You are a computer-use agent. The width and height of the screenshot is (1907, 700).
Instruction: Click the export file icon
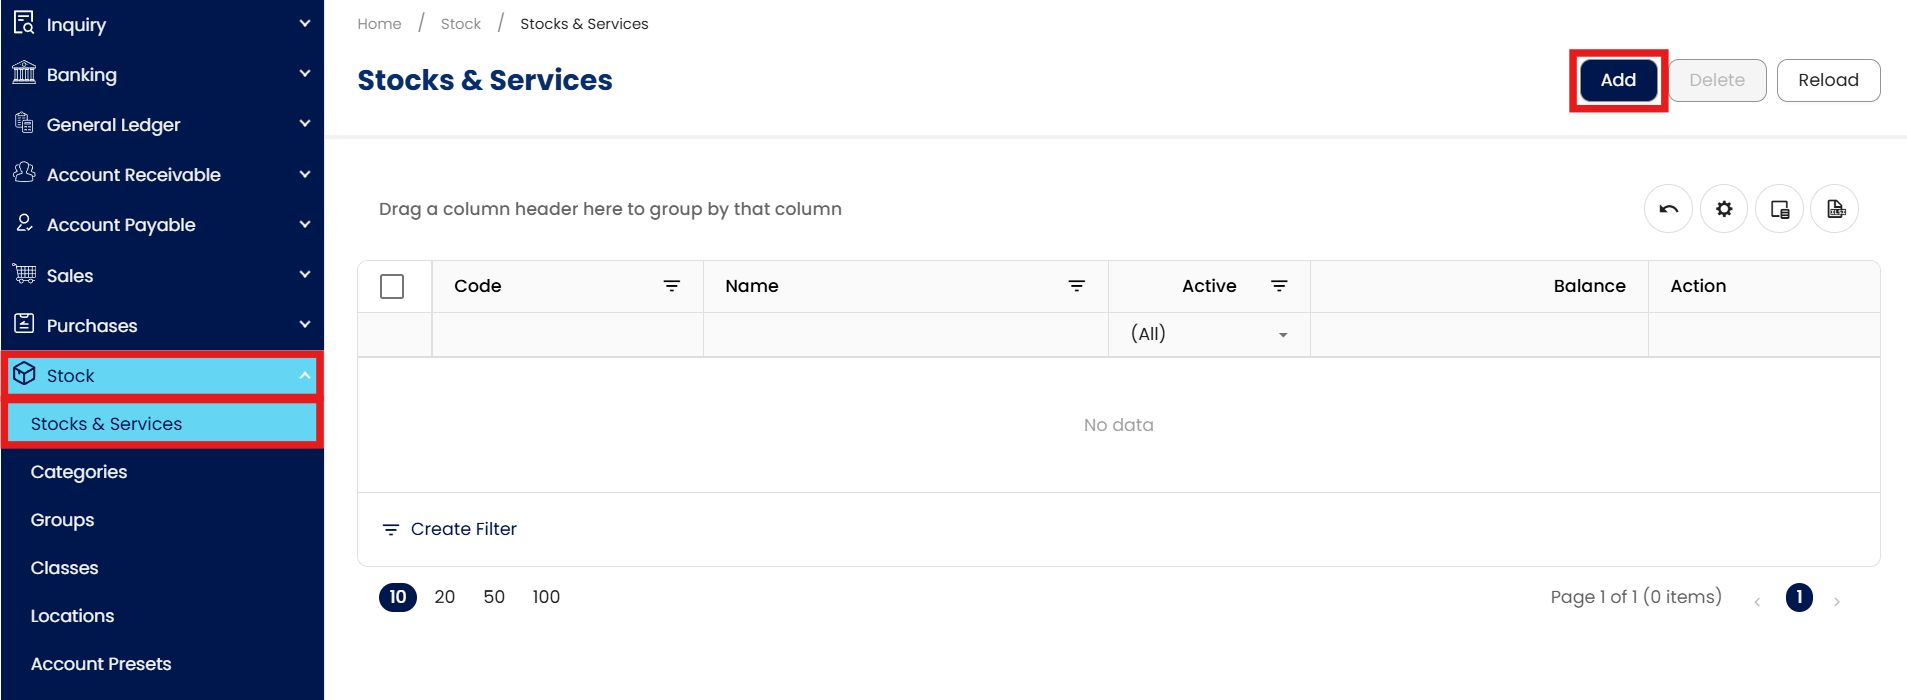[1835, 209]
